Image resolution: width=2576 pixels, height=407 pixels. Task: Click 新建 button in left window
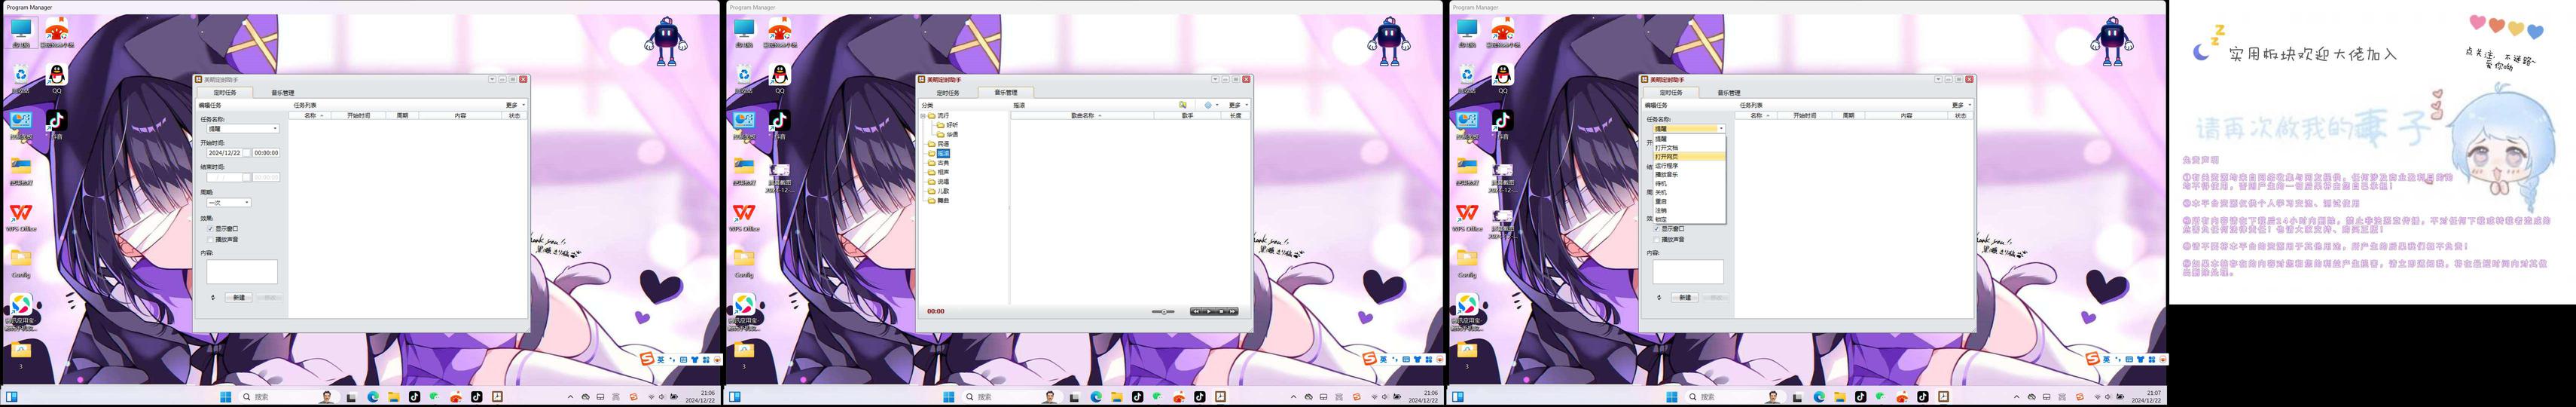(x=239, y=297)
